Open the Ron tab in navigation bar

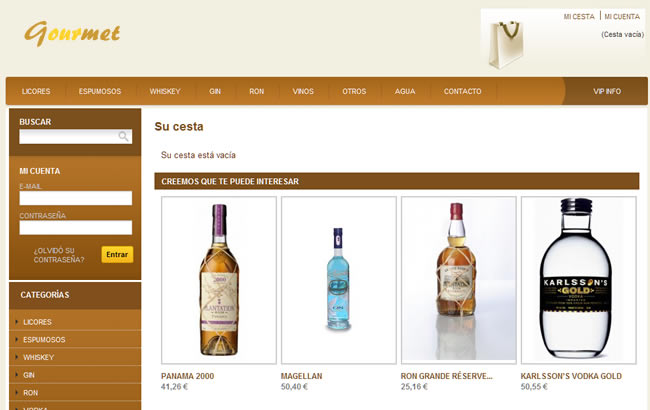(257, 91)
